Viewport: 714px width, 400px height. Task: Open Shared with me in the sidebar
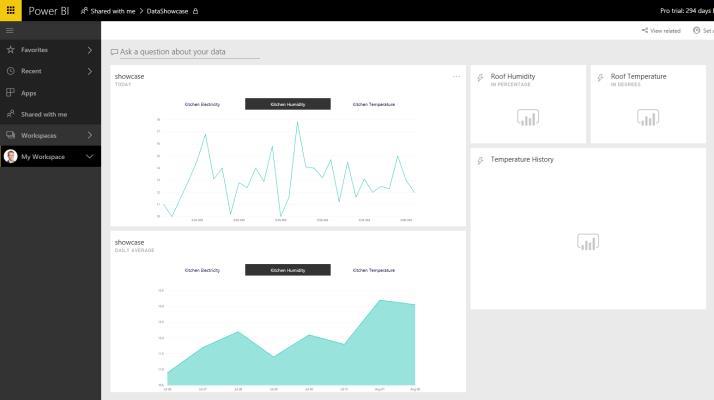point(51,114)
